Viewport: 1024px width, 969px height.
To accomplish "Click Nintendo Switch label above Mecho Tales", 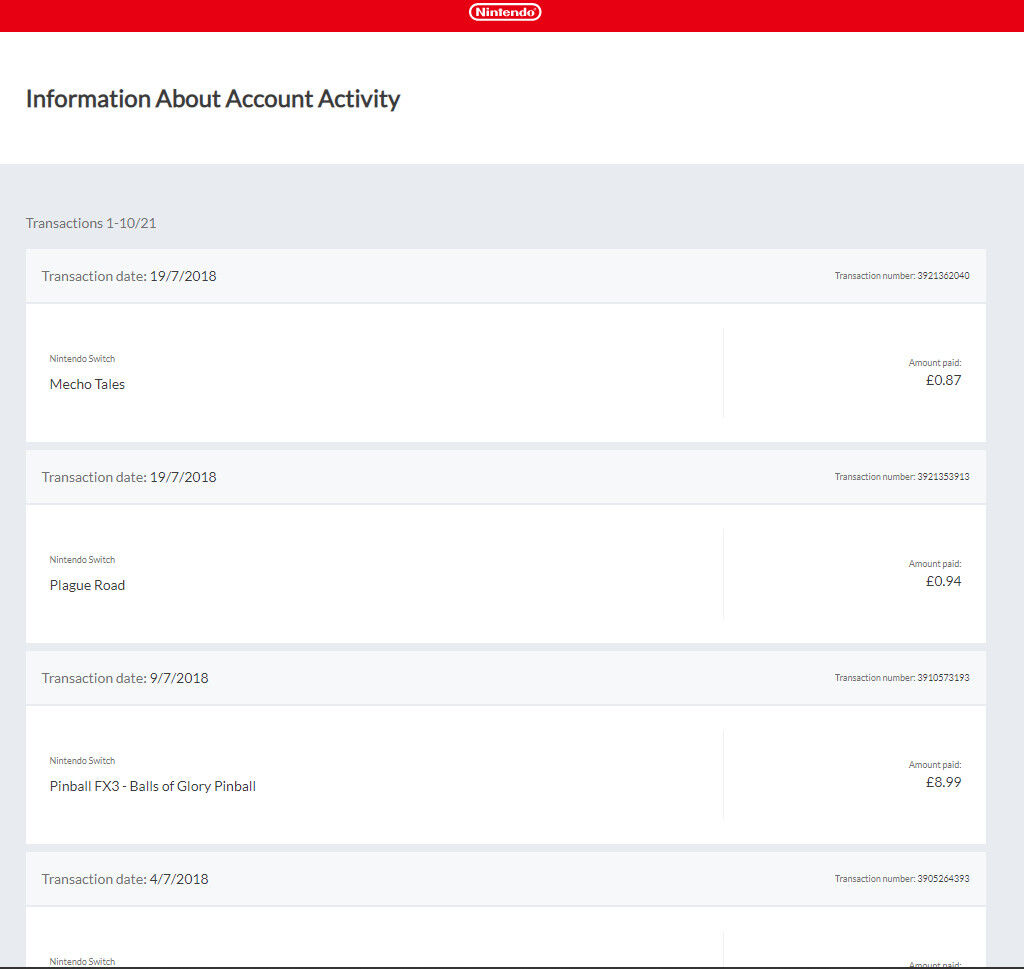I will pos(82,358).
